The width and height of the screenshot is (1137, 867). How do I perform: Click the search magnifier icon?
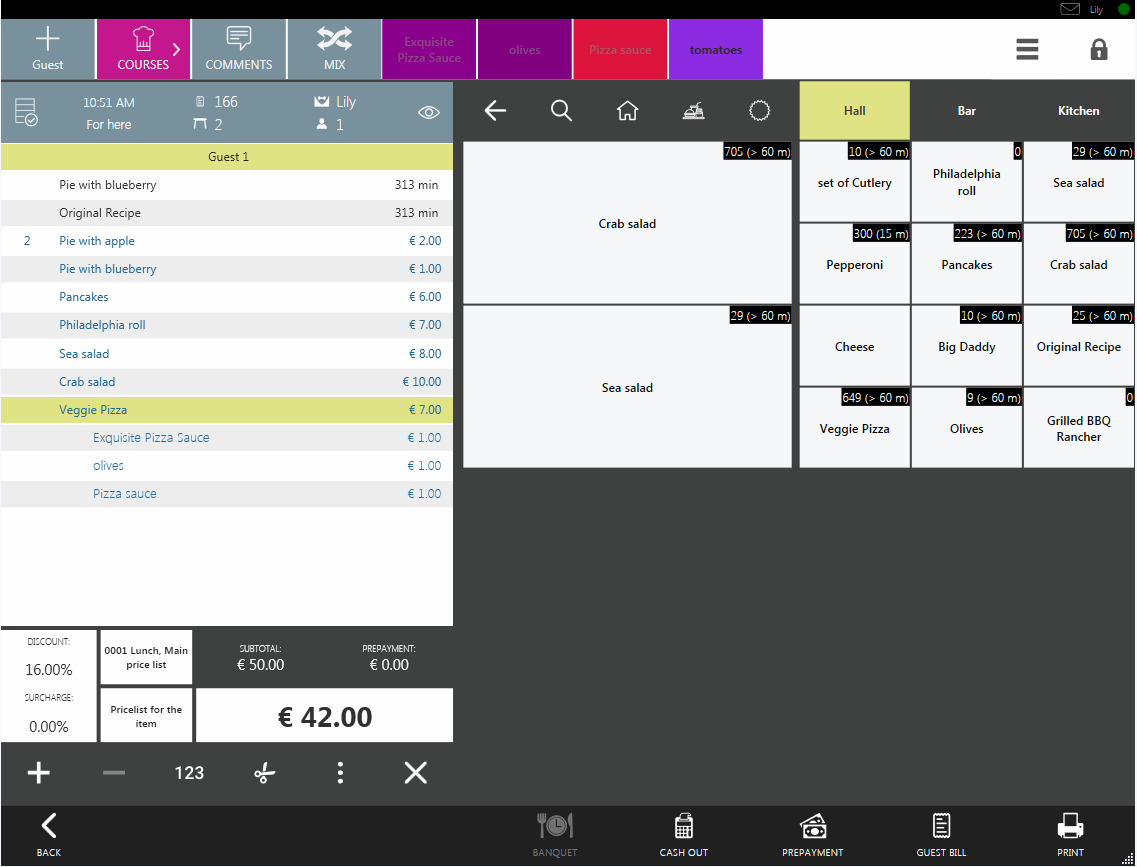(561, 111)
